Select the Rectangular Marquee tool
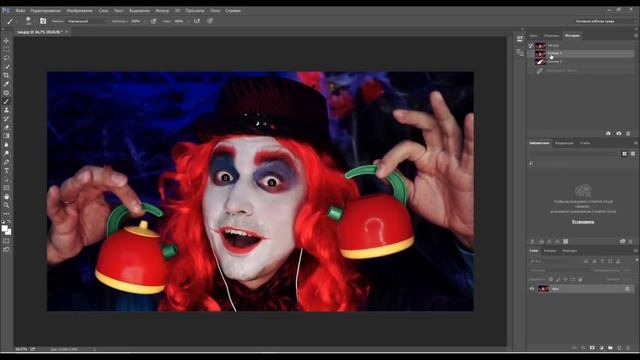The height and width of the screenshot is (360, 640). click(6, 49)
